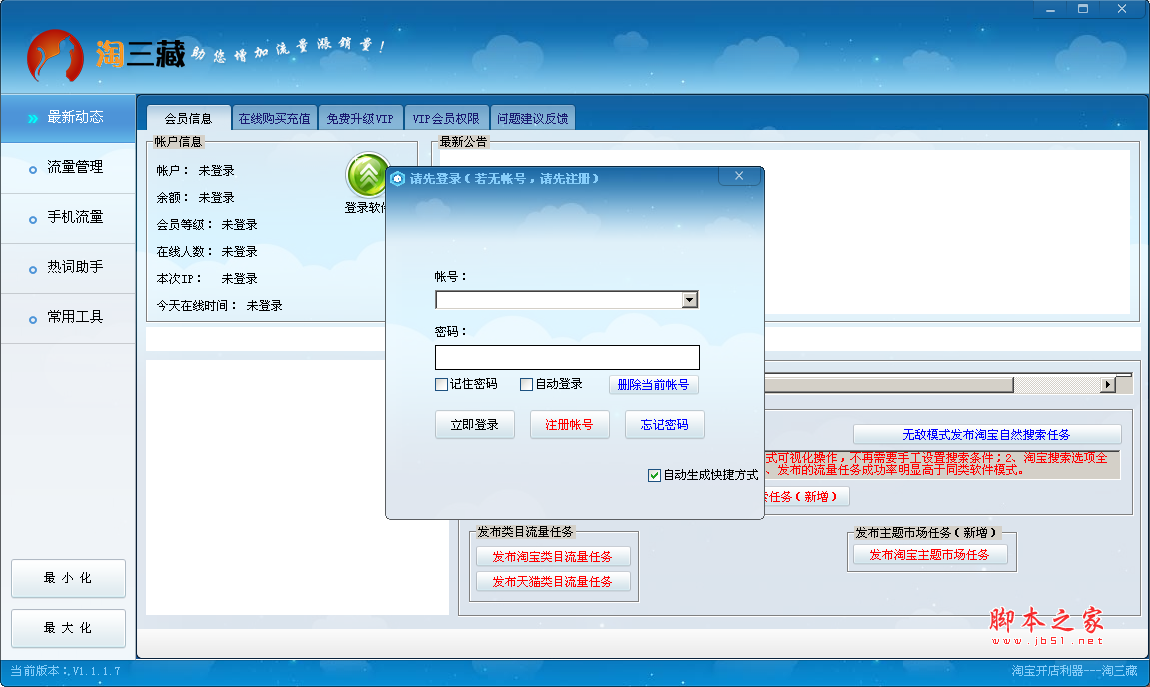Open 手机流量 sidebar item
Image resolution: width=1150 pixels, height=687 pixels.
[x=68, y=218]
